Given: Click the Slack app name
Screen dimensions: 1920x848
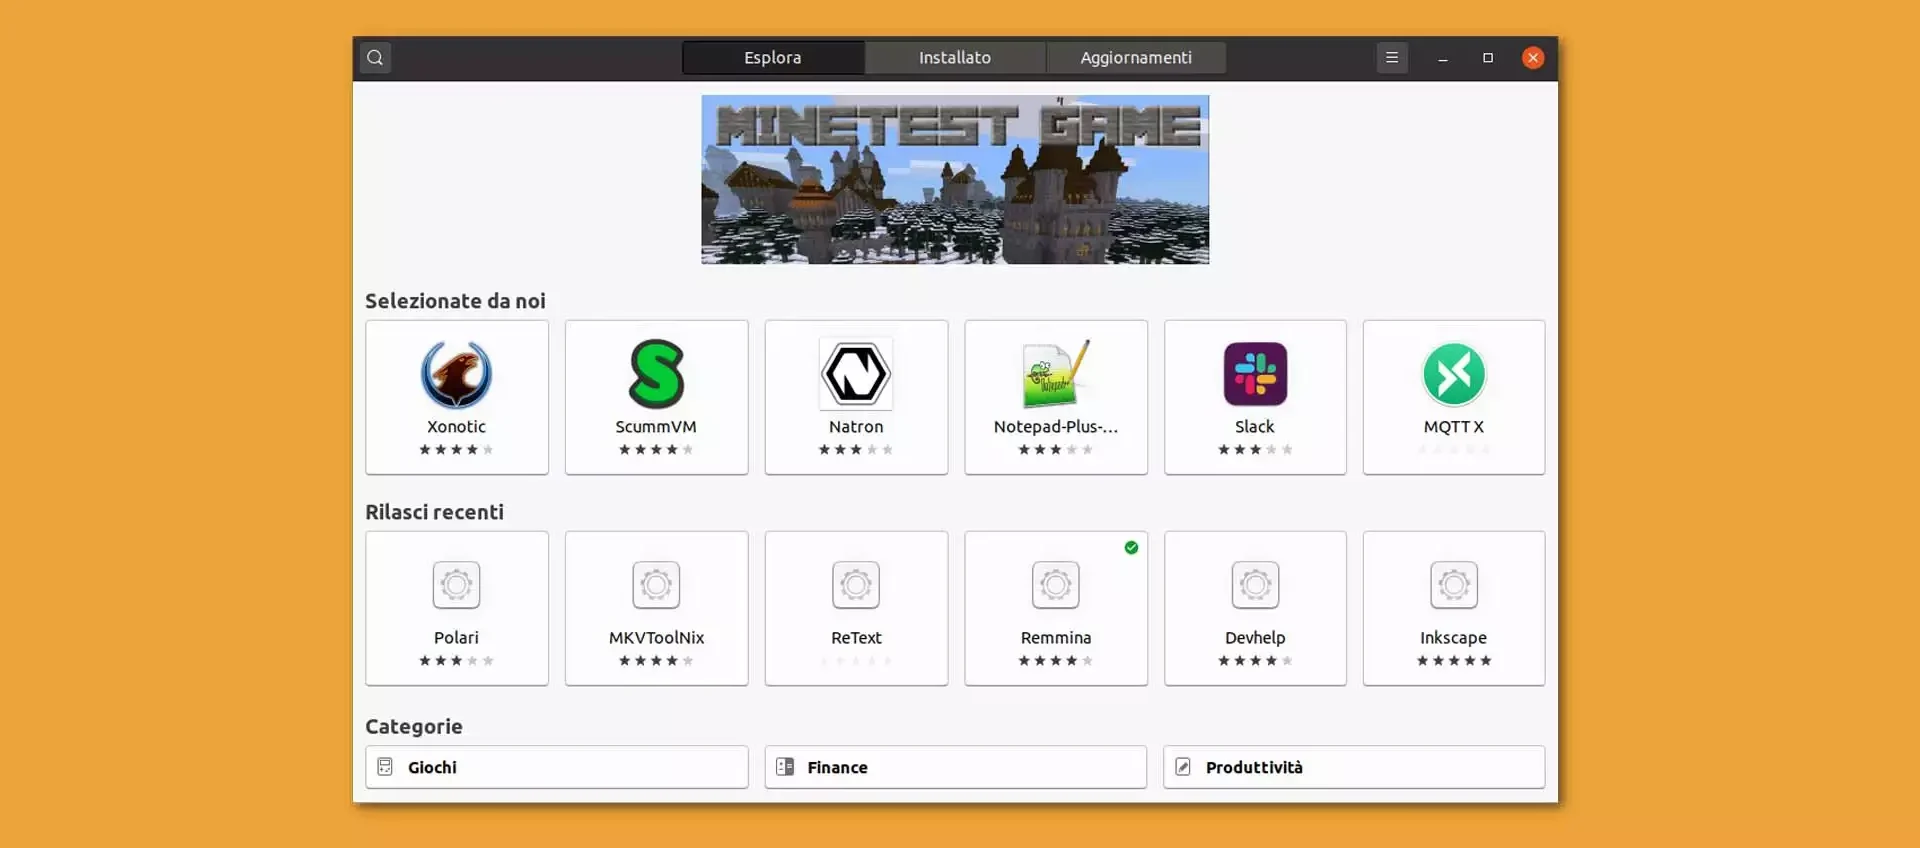Looking at the screenshot, I should click(1255, 427).
